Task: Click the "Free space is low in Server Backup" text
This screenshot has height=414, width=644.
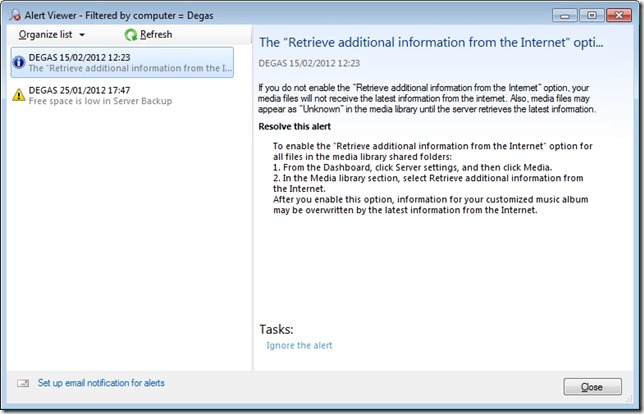Action: click(100, 102)
